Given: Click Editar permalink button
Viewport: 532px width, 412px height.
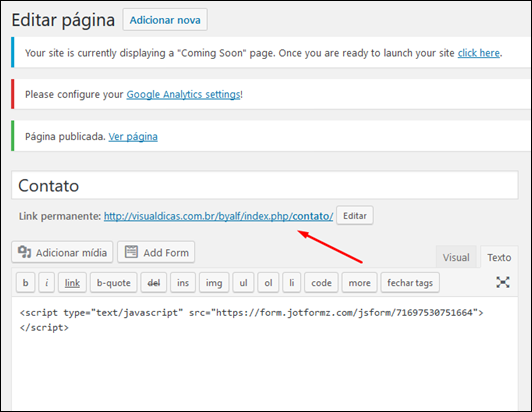Looking at the screenshot, I should point(355,216).
